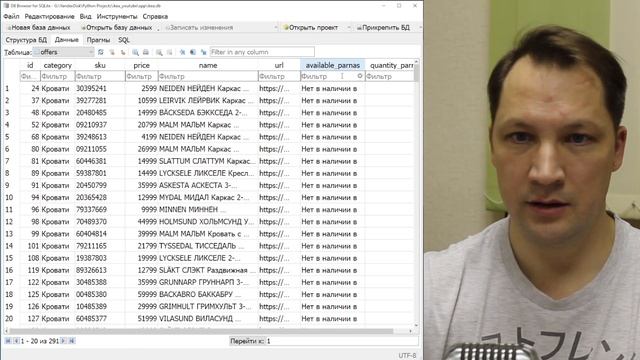Refresh the offers table data
The image size is (640, 360).
(101, 52)
